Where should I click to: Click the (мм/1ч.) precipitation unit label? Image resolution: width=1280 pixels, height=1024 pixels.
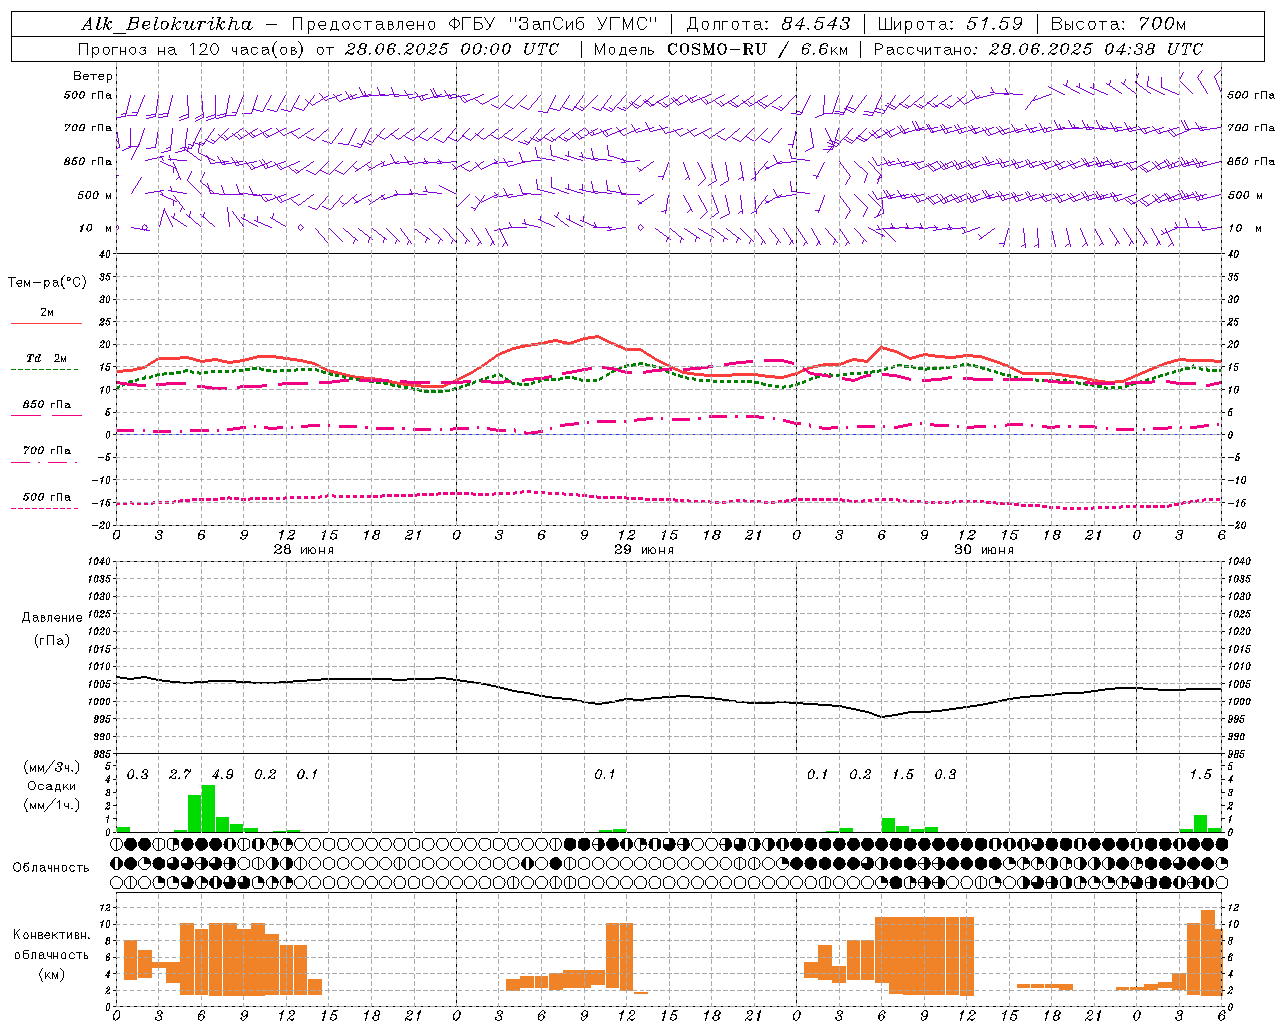pyautogui.click(x=51, y=805)
